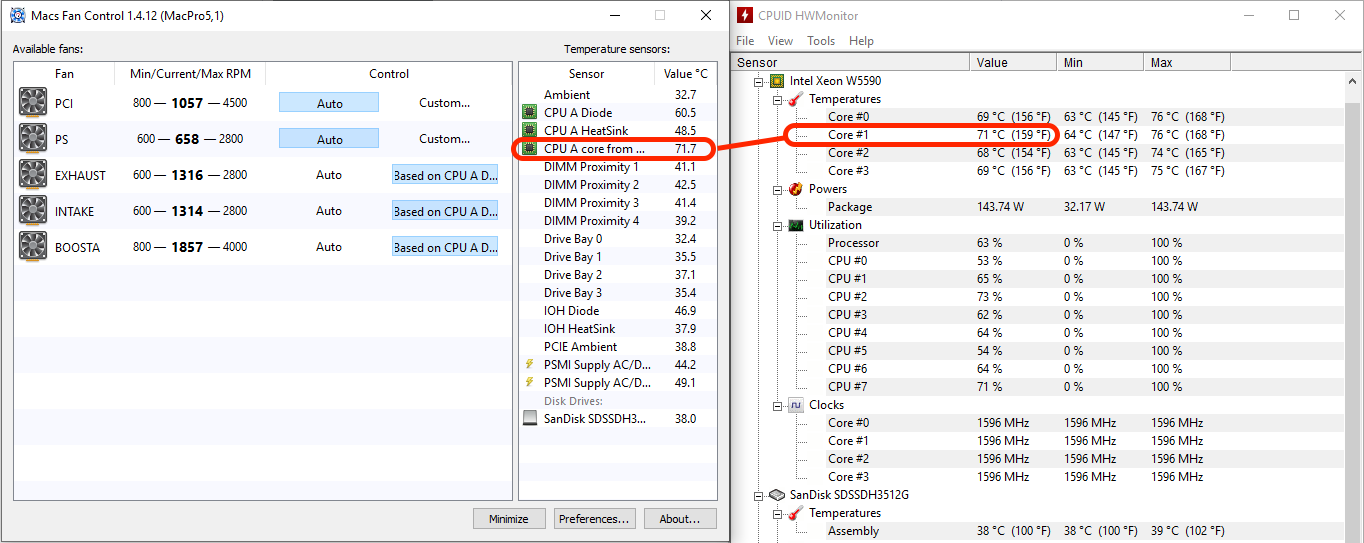This screenshot has height=543, width=1364.
Task: Collapse the Utilization tree node
Action: click(x=777, y=225)
